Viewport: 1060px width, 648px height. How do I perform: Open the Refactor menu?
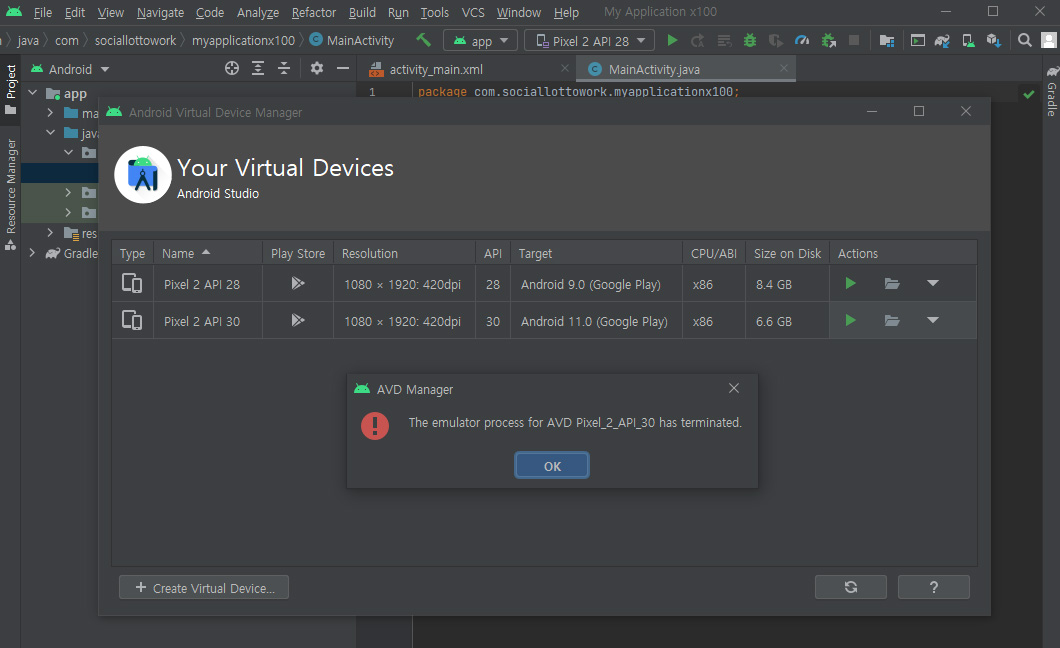tap(314, 12)
